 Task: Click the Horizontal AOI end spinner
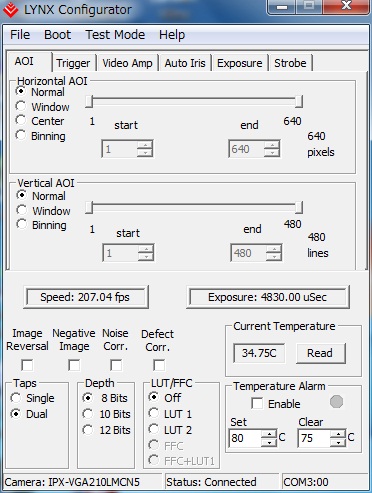[254, 149]
